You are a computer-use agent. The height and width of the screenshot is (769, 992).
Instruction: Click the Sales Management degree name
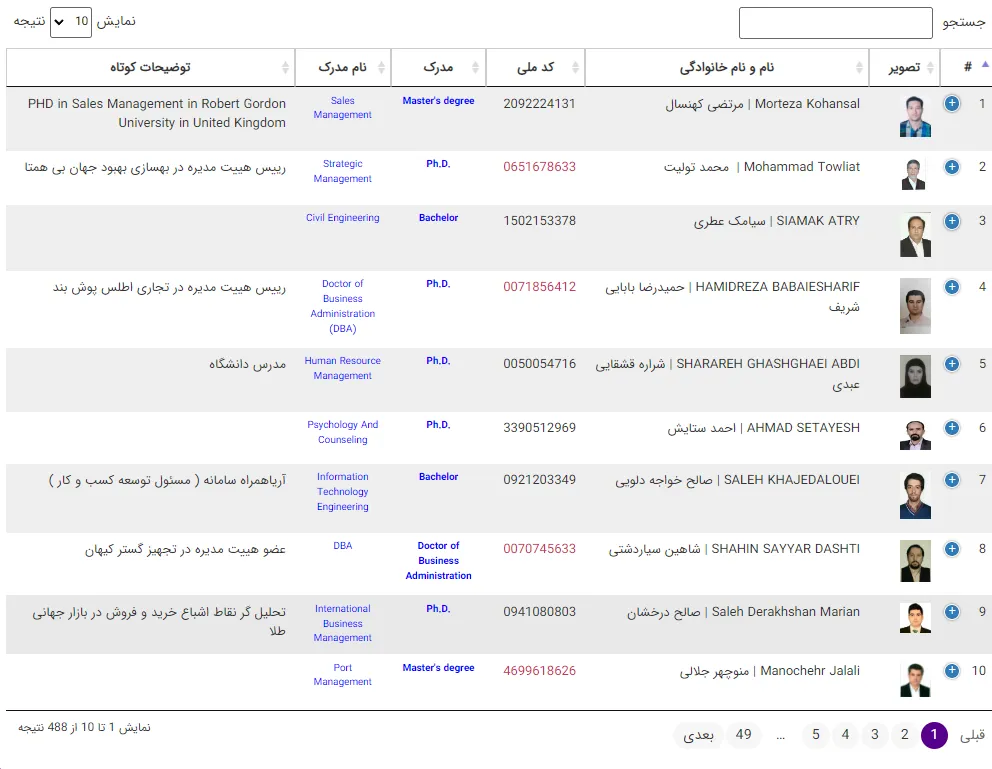[343, 108]
